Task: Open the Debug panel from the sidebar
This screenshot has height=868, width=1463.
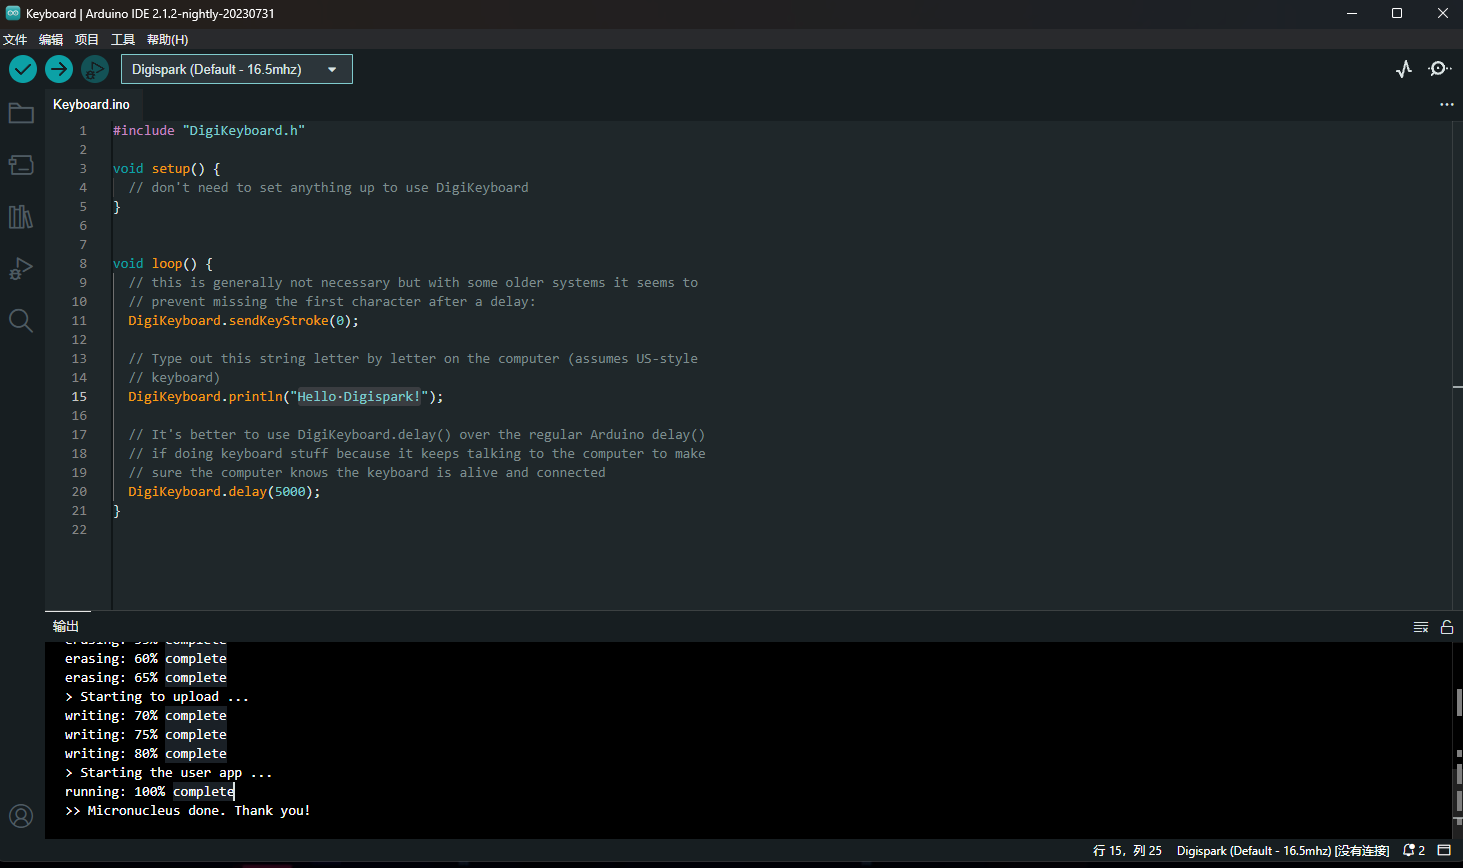Action: [21, 268]
